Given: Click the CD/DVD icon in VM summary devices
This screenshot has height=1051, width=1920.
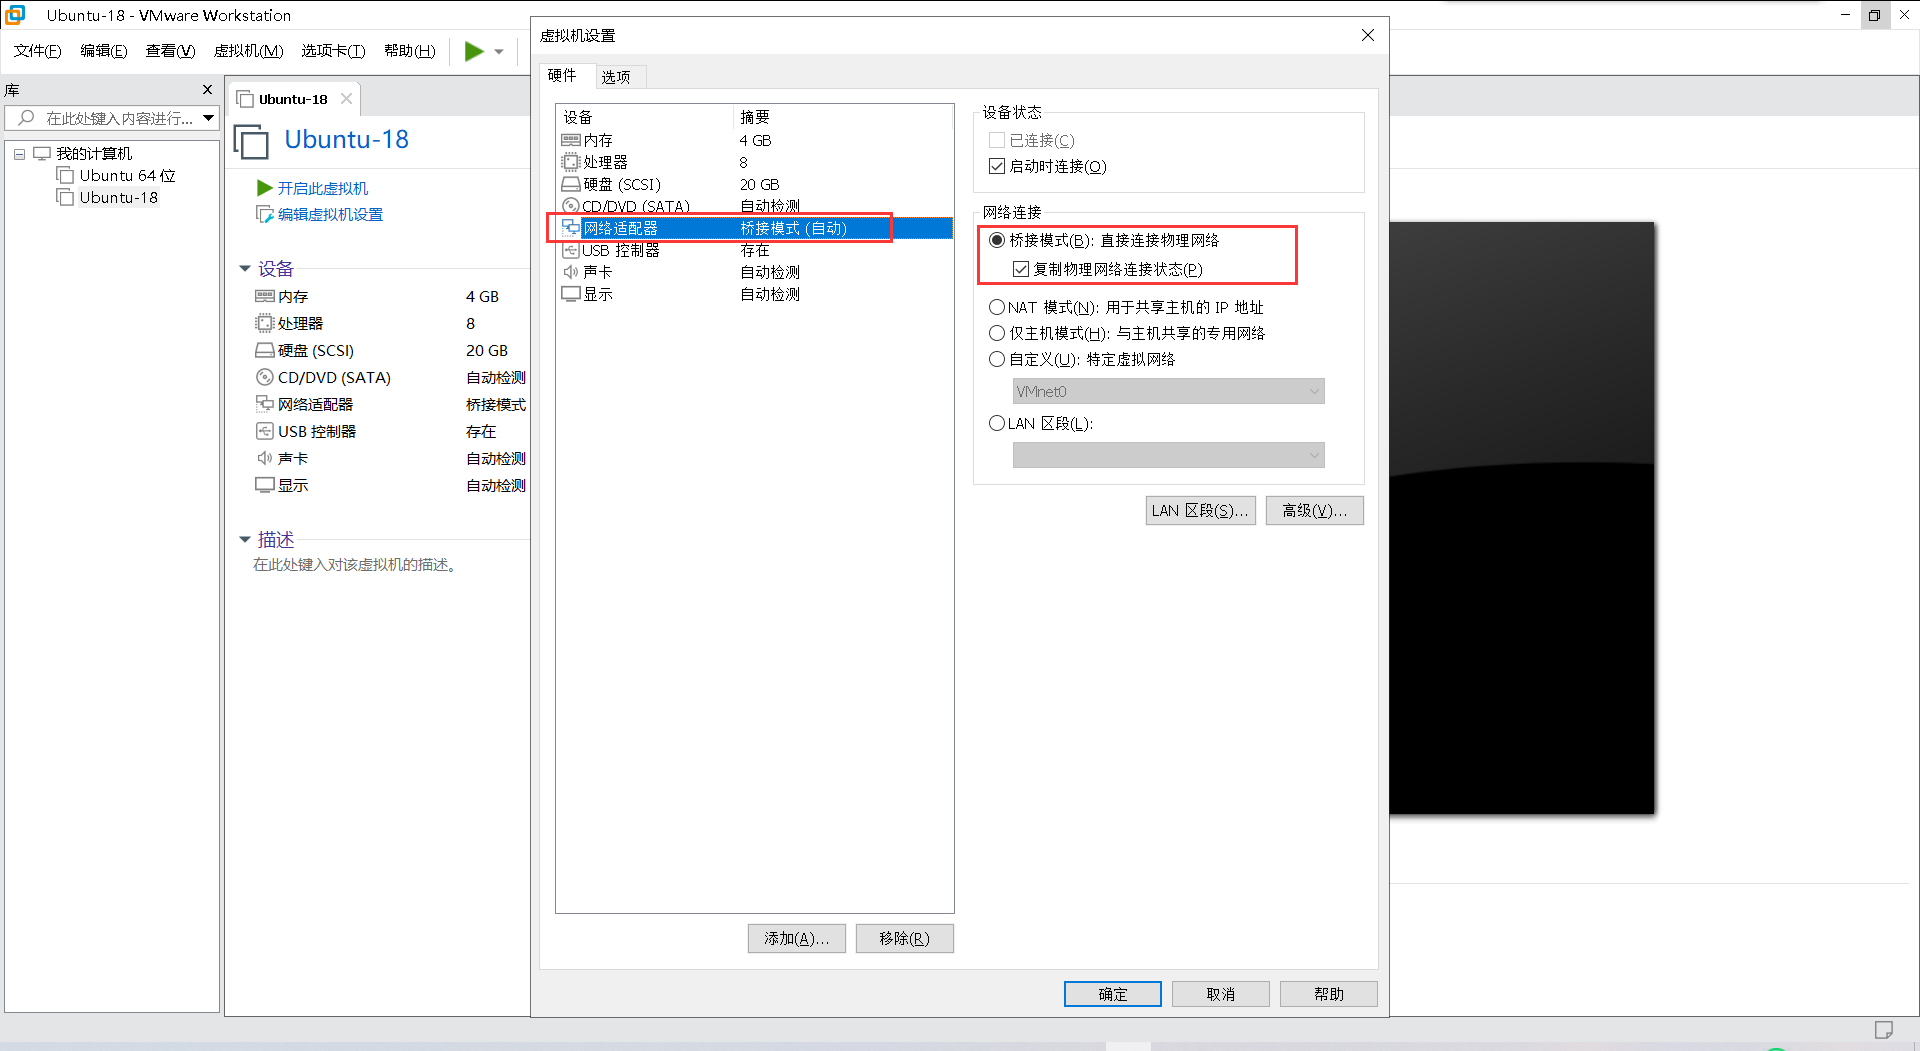Looking at the screenshot, I should click(x=265, y=377).
